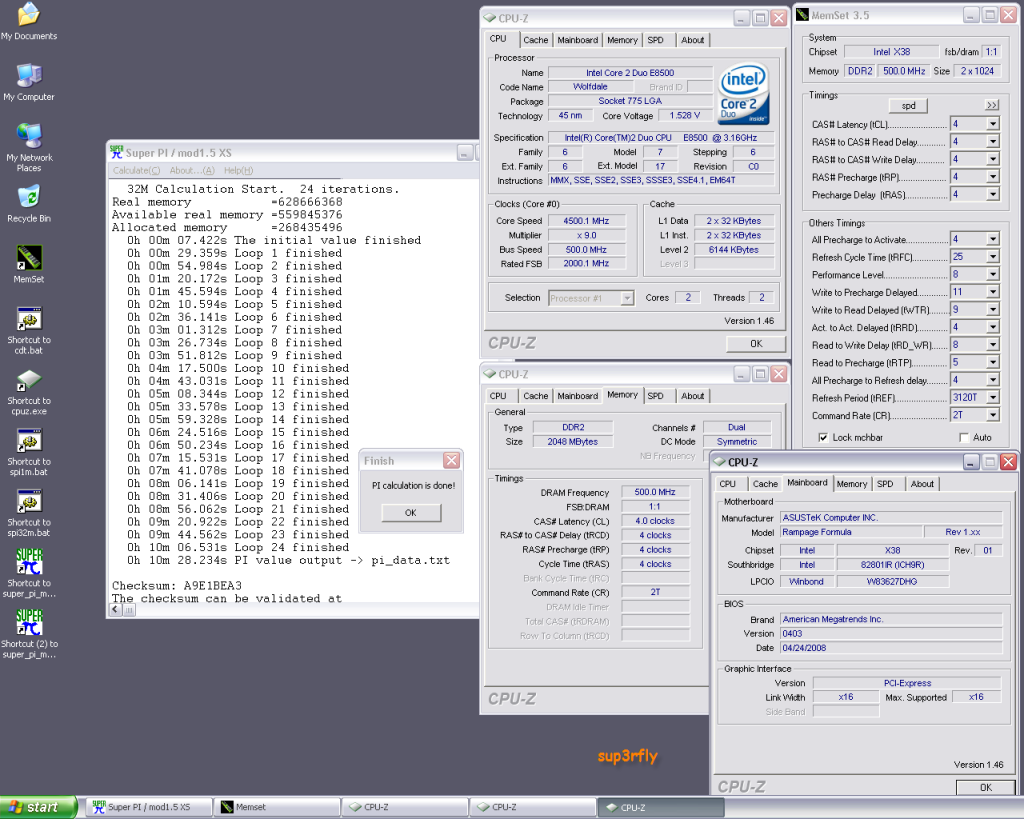Click BIOS date 04/24/2008 field
Screen dimensions: 1024x819
pos(891,648)
